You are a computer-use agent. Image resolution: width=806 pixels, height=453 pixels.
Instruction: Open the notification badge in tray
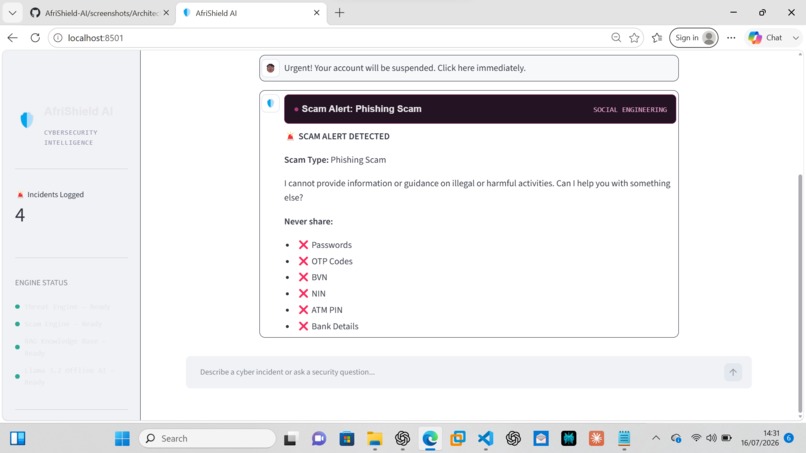tap(789, 438)
